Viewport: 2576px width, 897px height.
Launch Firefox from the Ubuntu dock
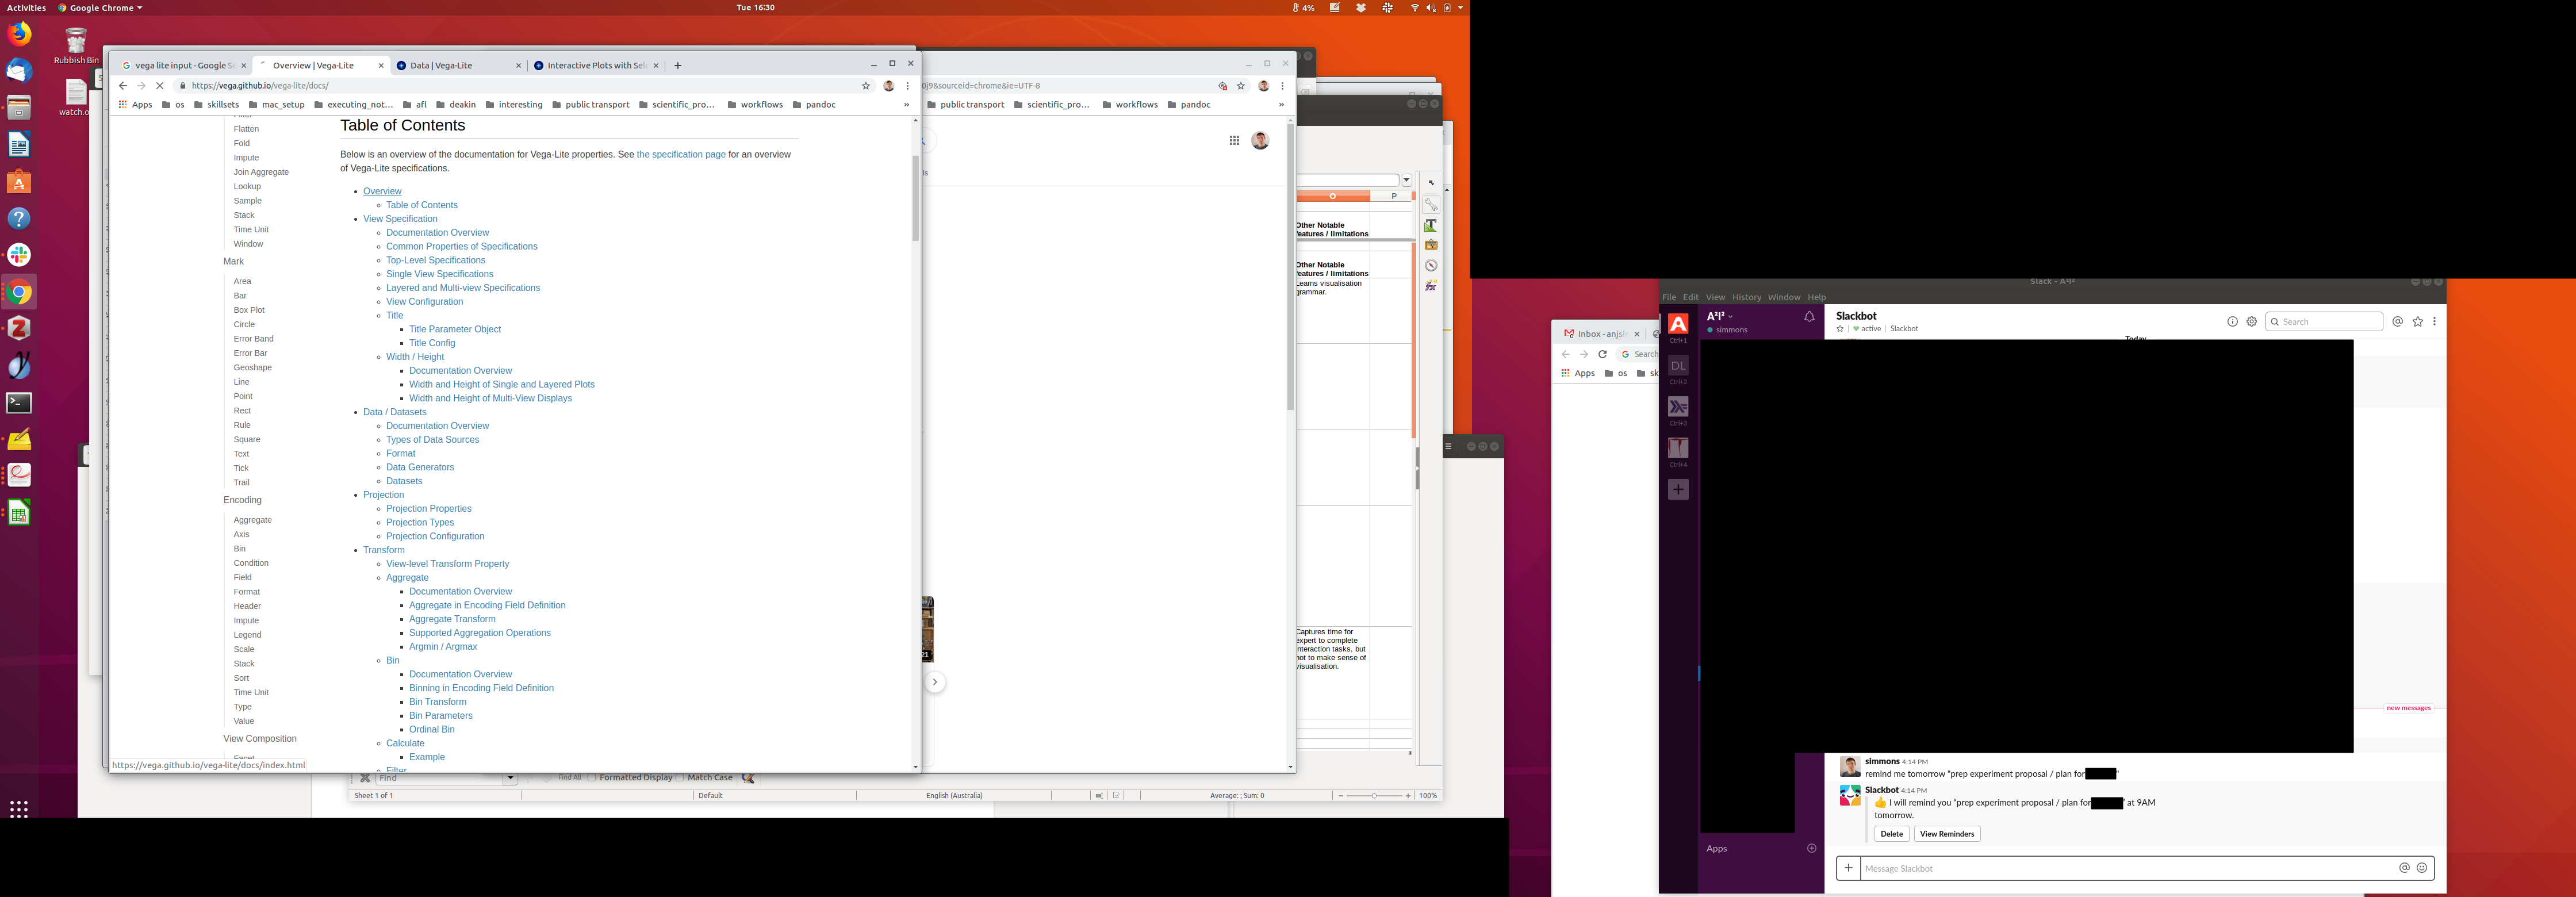coord(19,34)
